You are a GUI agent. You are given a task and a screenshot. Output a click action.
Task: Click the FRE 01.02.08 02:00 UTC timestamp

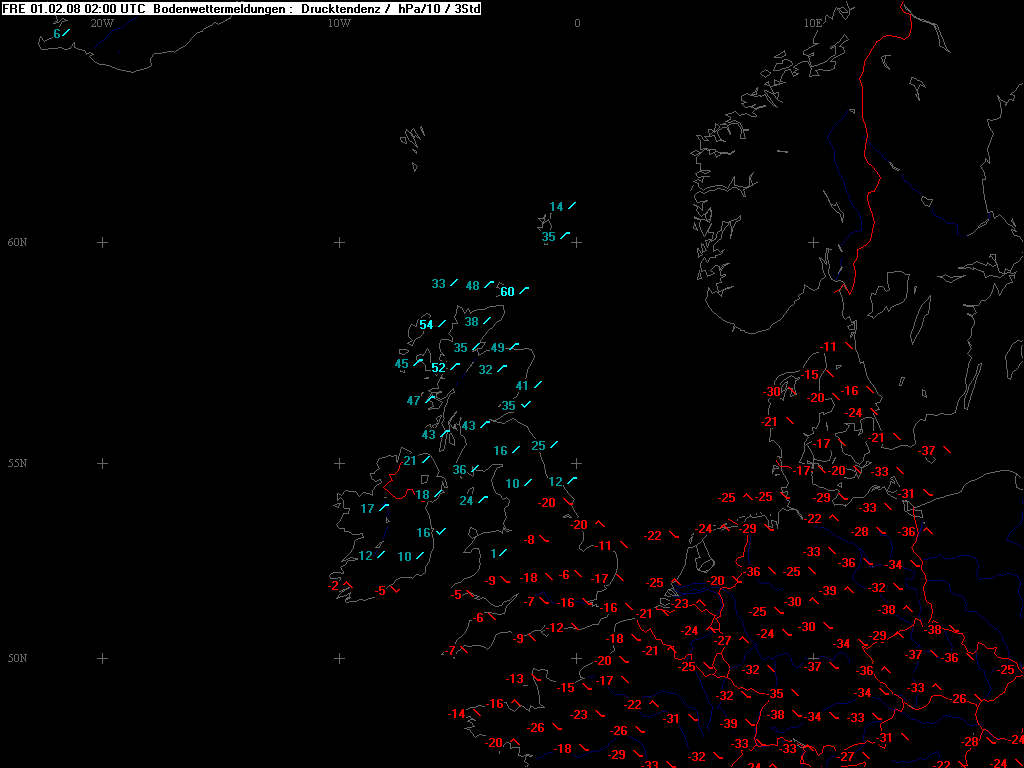pyautogui.click(x=74, y=8)
